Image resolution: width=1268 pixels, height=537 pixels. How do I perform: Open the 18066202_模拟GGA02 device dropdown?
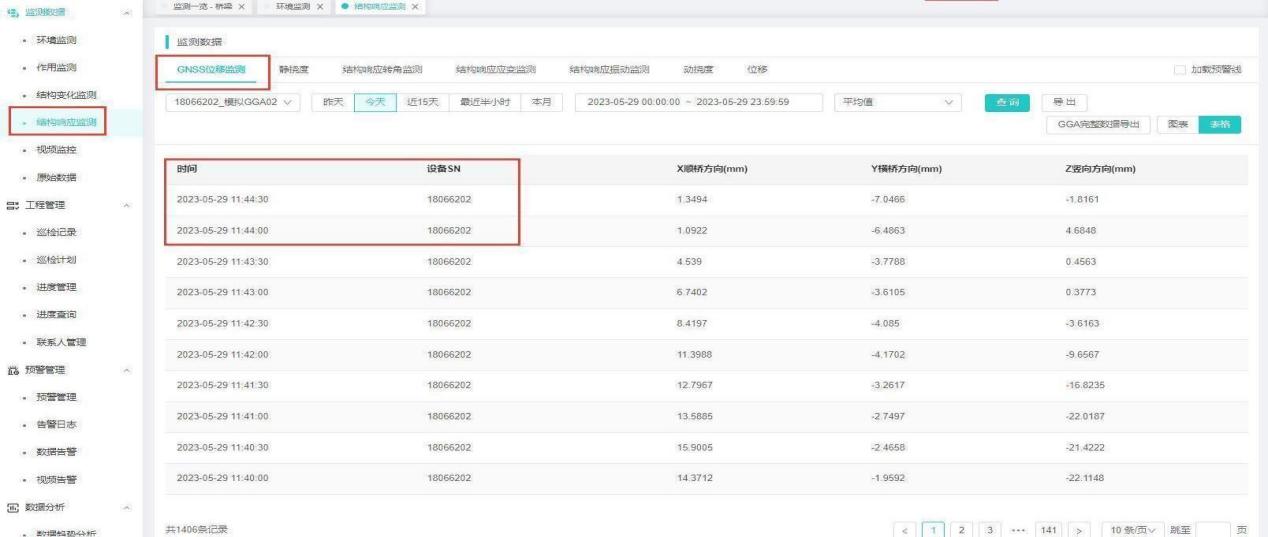tap(233, 102)
